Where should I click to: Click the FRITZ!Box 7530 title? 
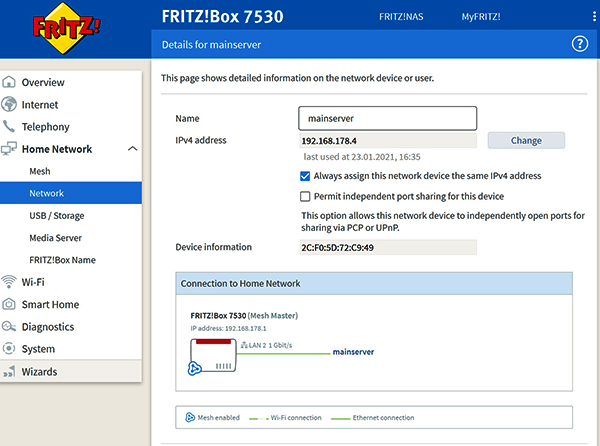coord(222,16)
